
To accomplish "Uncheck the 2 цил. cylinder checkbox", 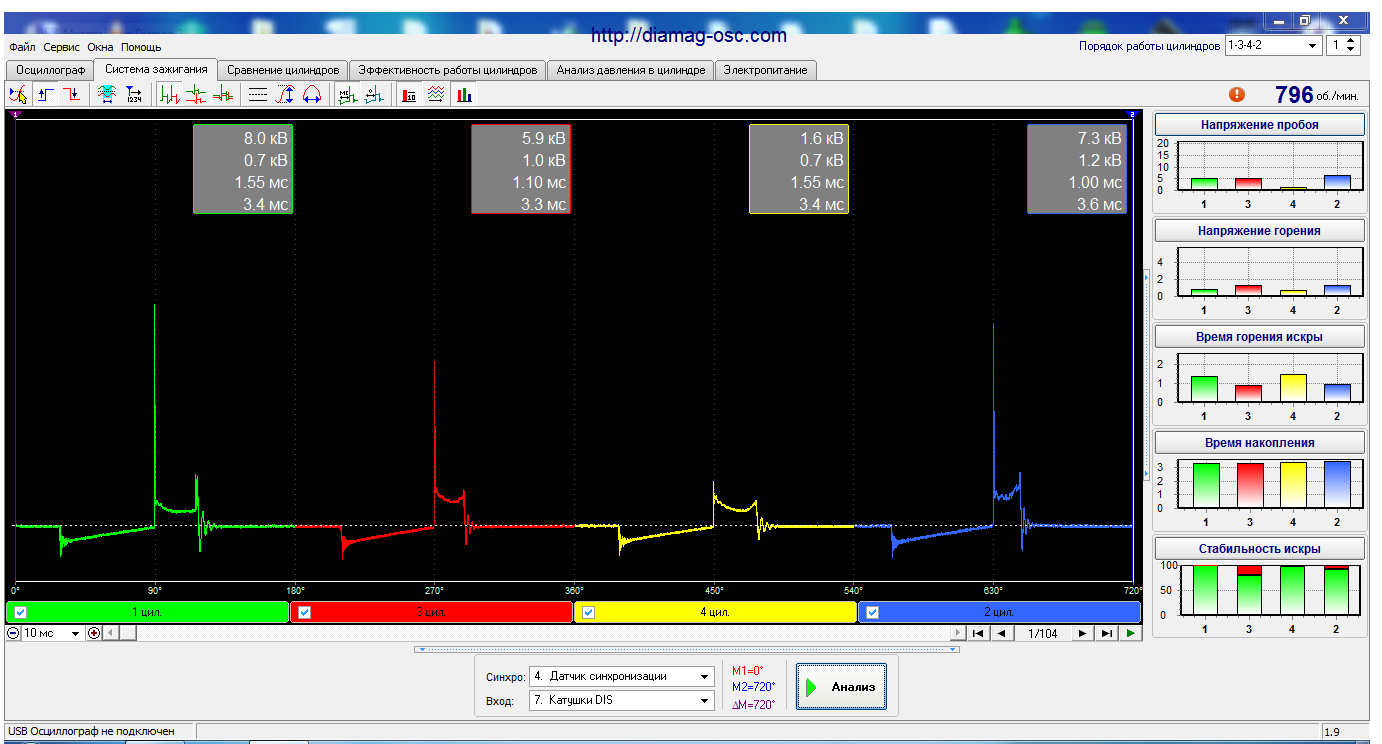I will pos(873,613).
